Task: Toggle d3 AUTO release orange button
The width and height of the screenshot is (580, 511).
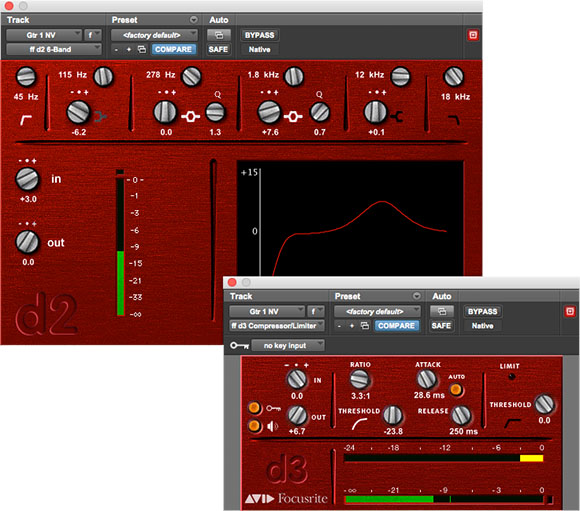Action: (456, 389)
